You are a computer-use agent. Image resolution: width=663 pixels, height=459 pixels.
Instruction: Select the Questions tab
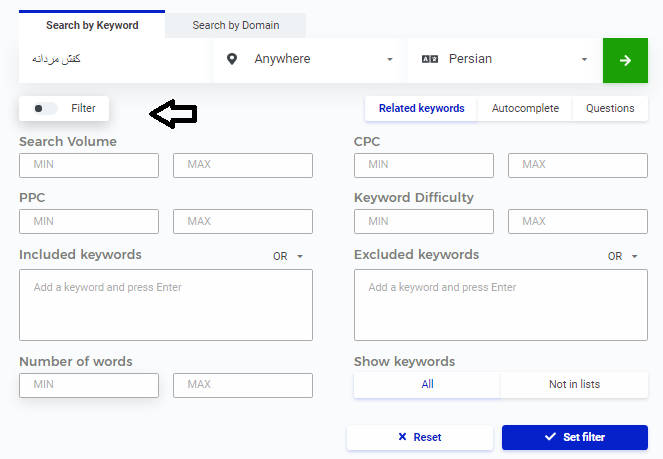coord(610,108)
